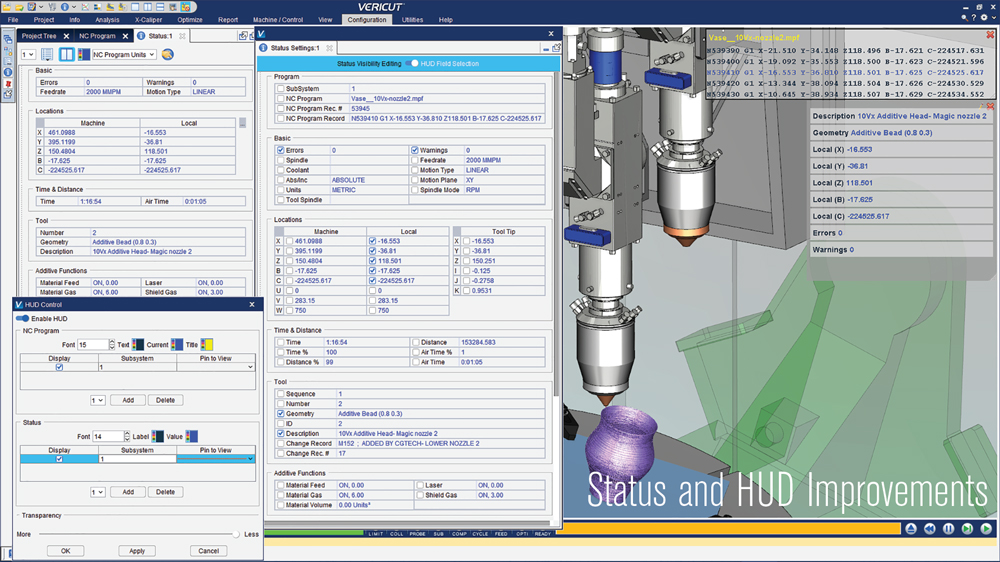Image resolution: width=1000 pixels, height=562 pixels.
Task: Select the single-view layout icon in top toolbar
Action: [x=135, y=7]
